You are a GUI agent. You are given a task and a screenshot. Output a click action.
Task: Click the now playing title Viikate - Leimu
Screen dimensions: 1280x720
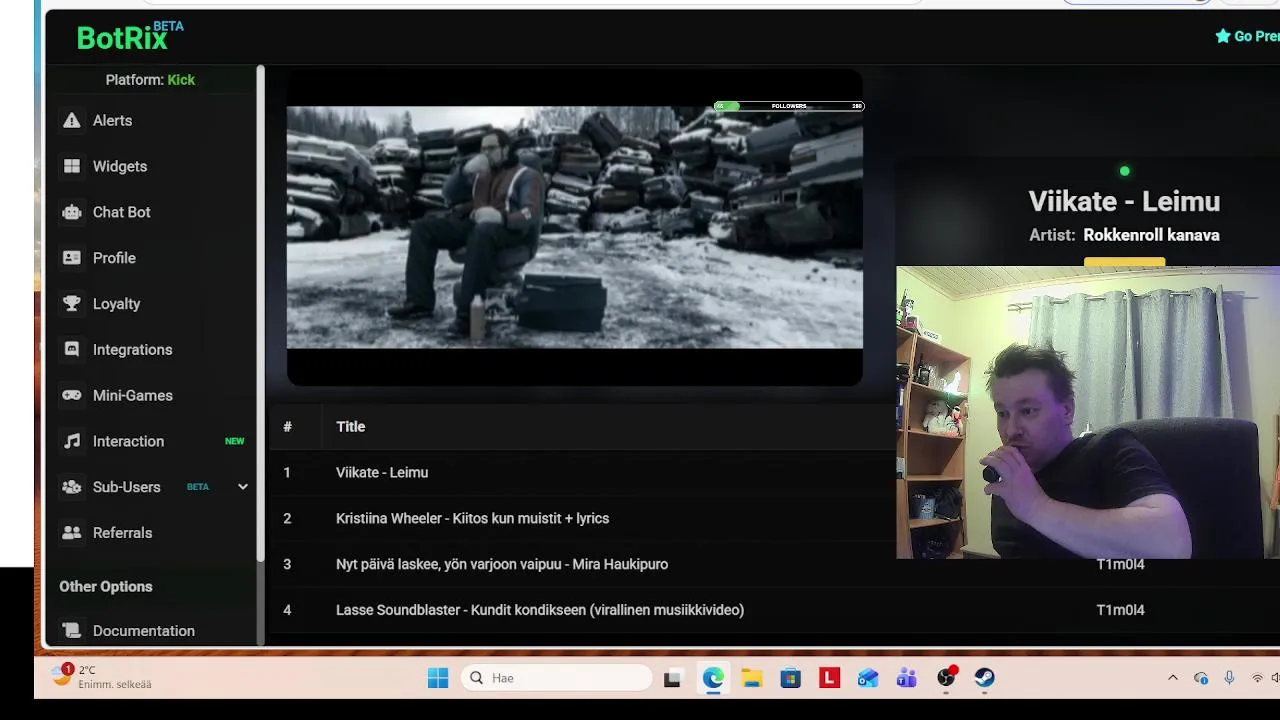[1124, 201]
